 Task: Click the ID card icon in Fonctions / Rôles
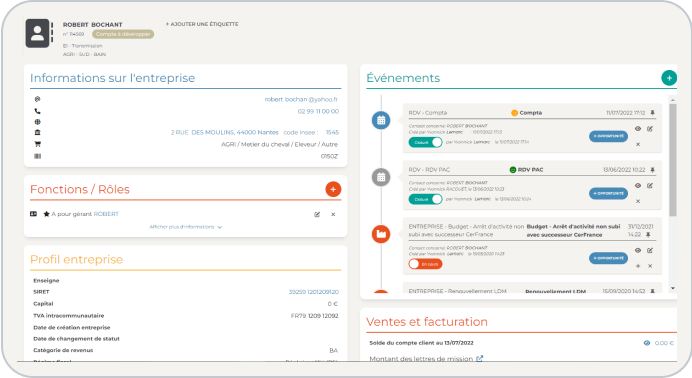click(34, 214)
